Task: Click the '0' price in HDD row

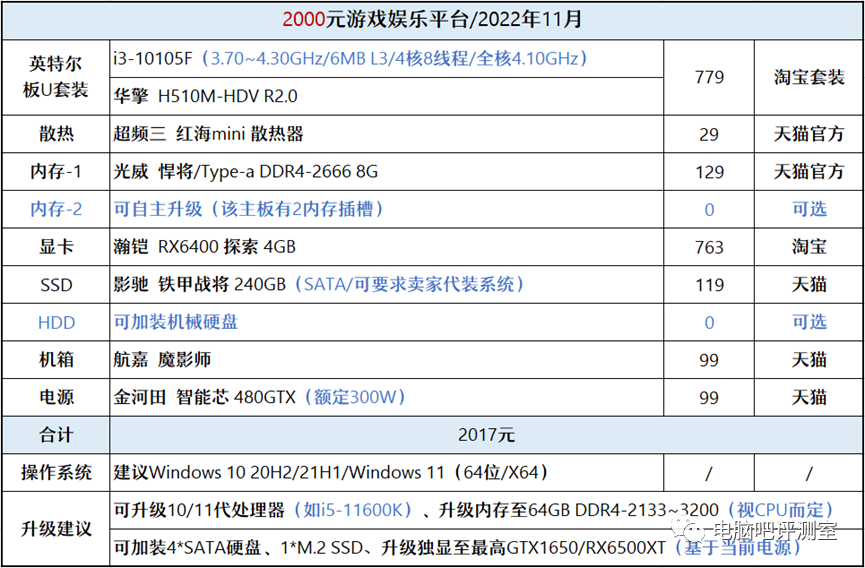Action: point(709,322)
